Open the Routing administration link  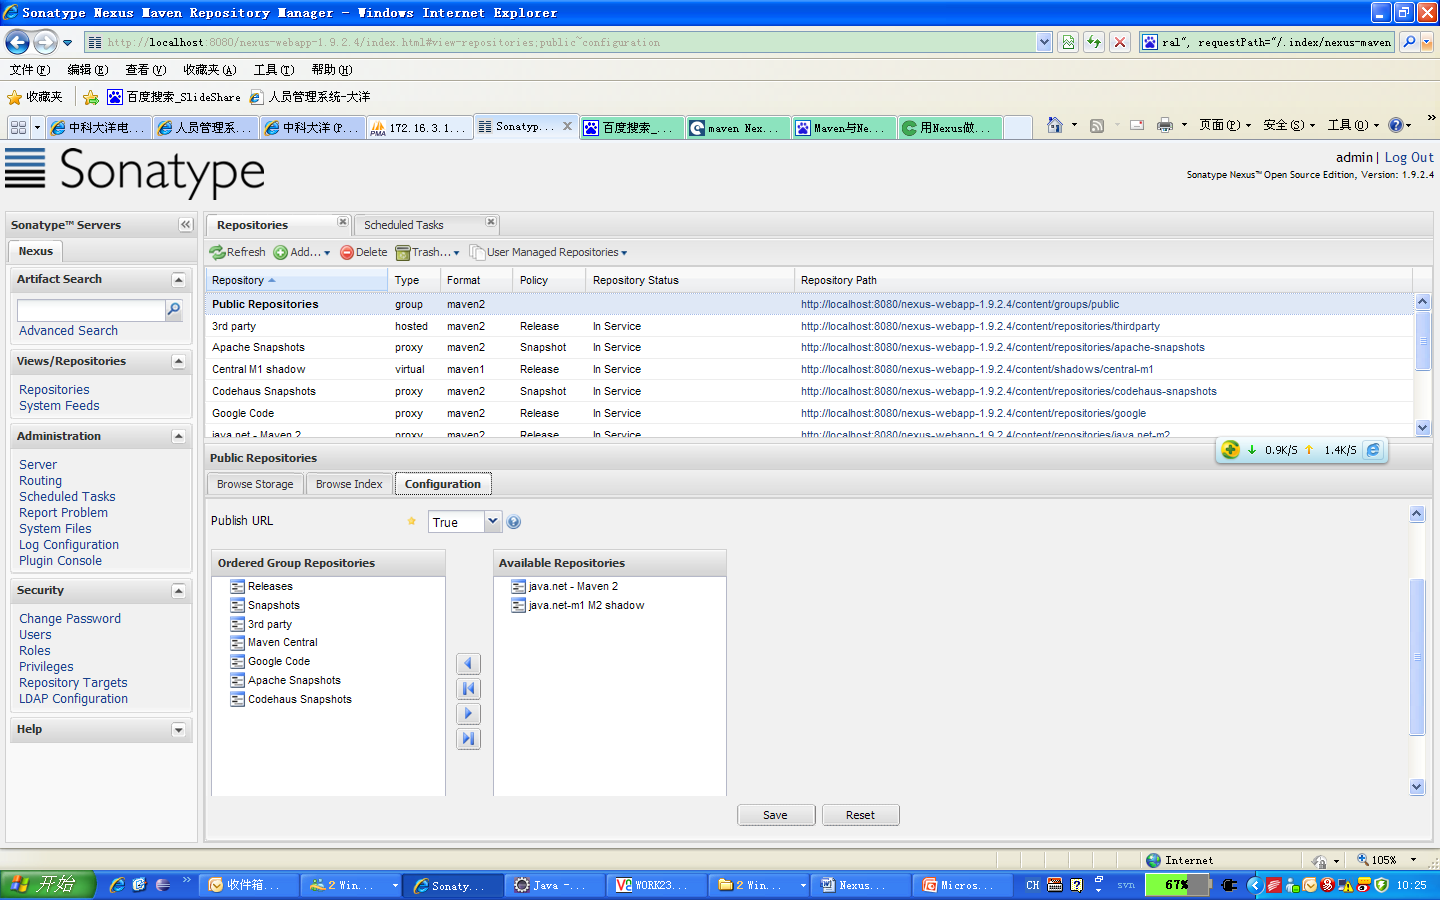tap(40, 480)
